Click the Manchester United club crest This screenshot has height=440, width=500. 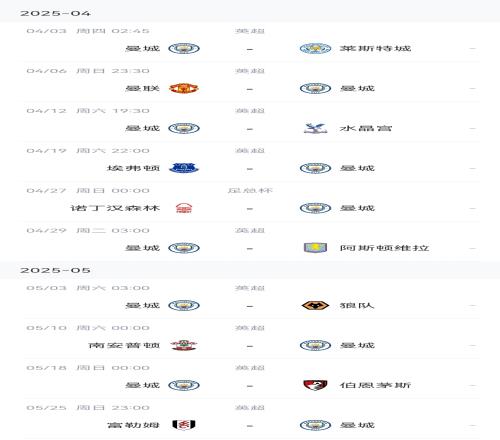(x=184, y=88)
